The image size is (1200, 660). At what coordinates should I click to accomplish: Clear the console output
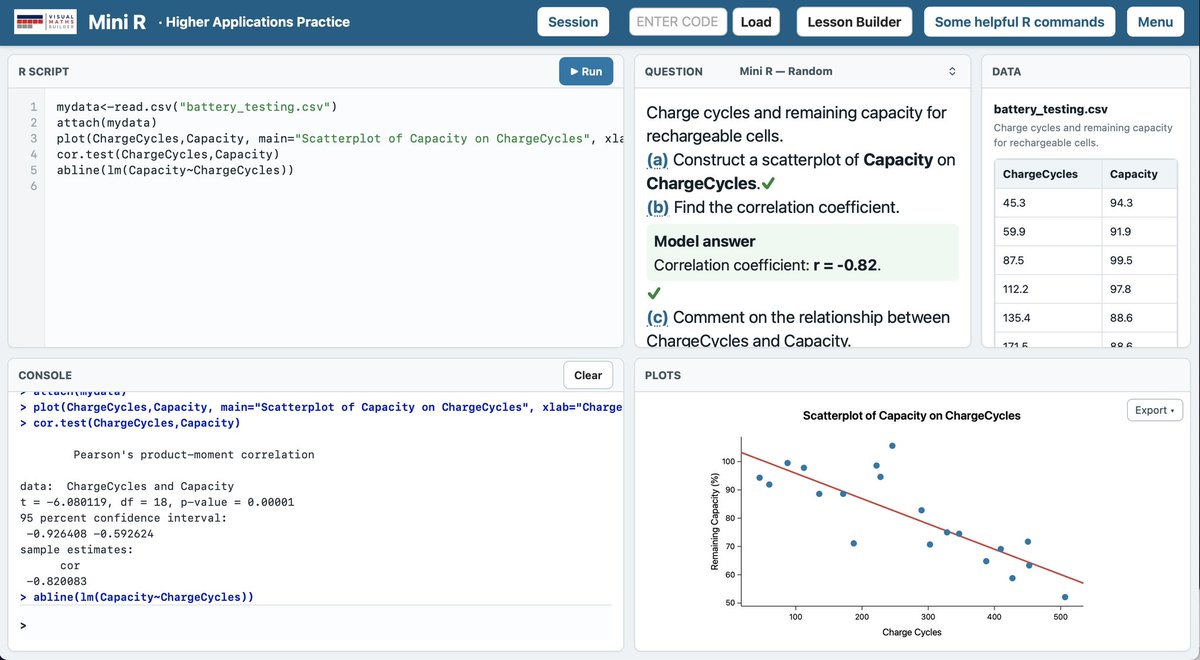(x=588, y=375)
